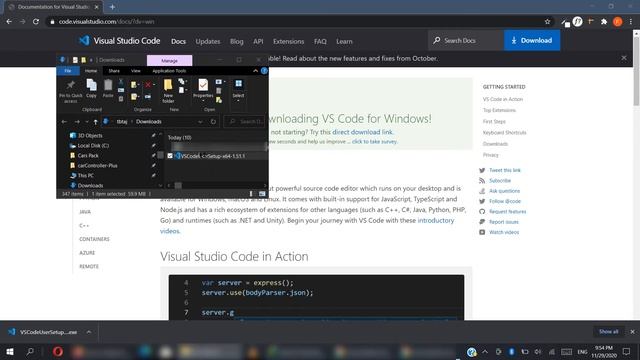The image size is (640, 360).
Task: Click in the Search Docs field
Action: [x=466, y=40]
